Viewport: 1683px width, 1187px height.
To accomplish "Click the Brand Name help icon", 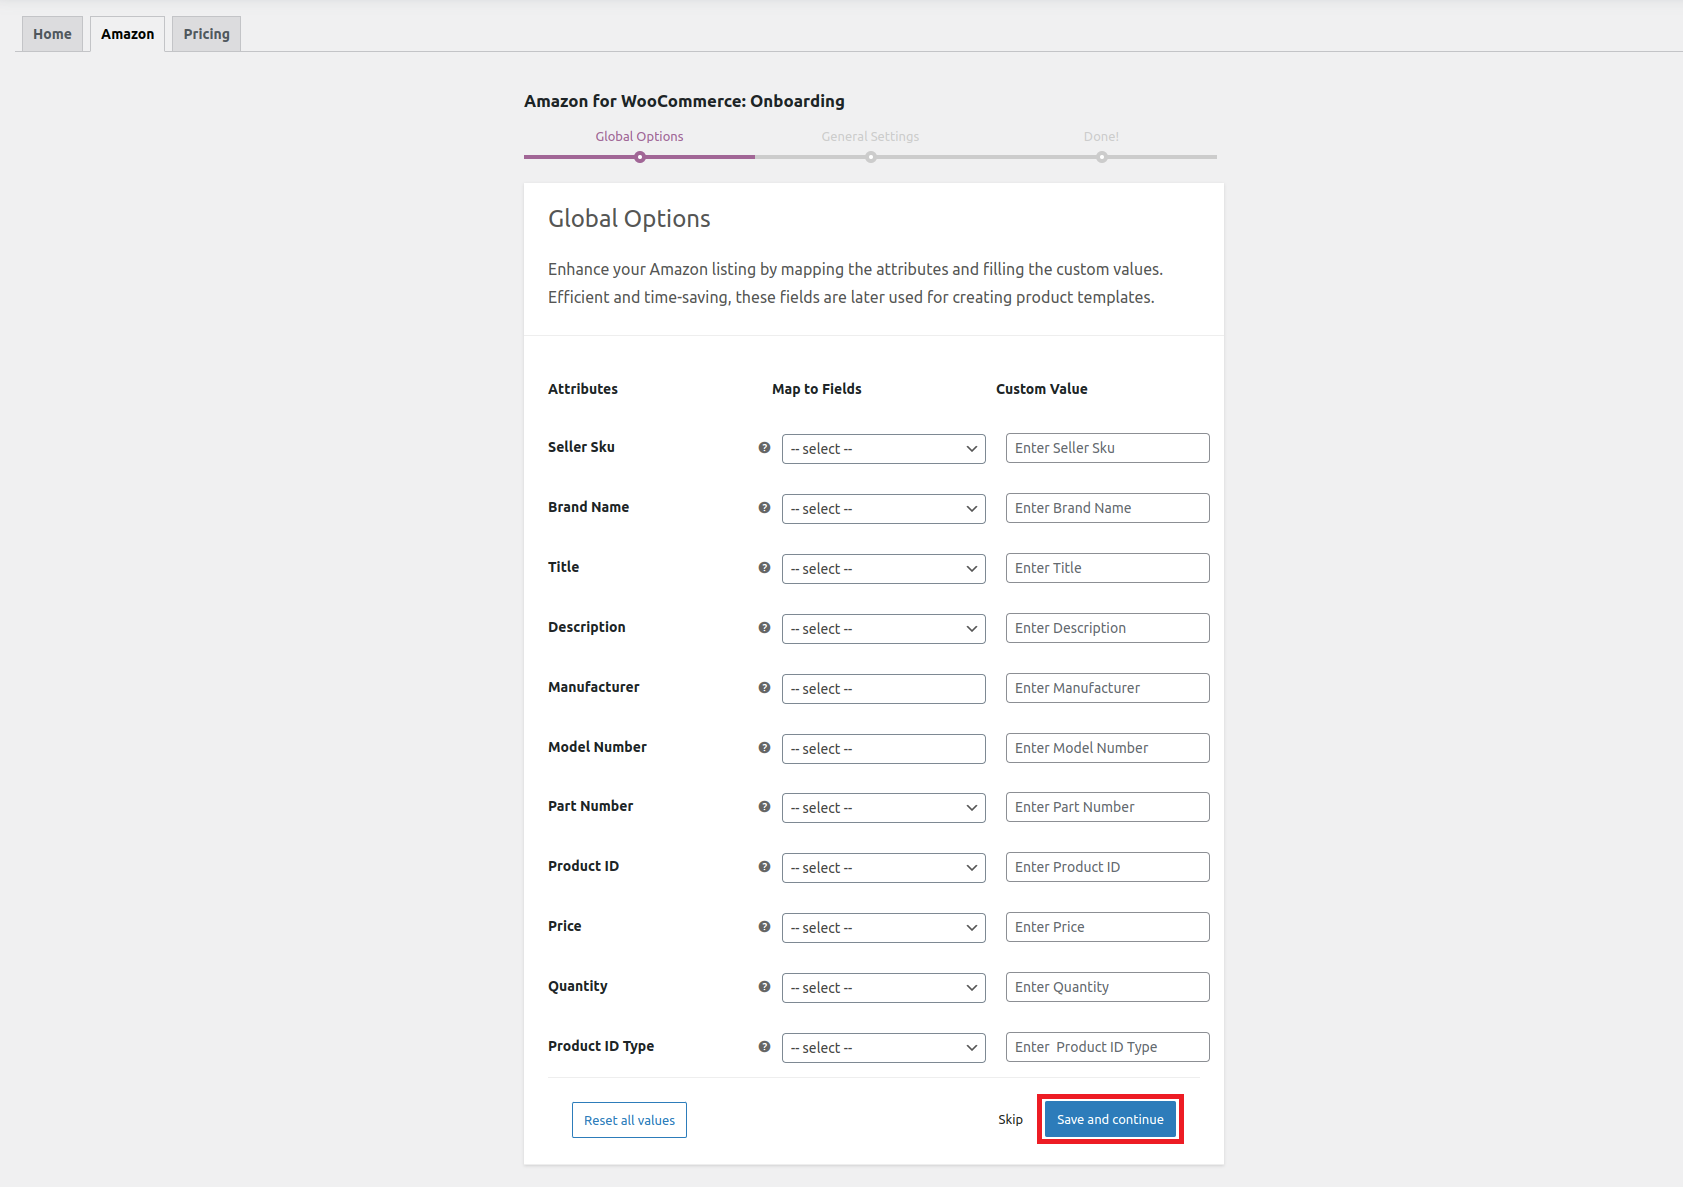I will click(764, 508).
